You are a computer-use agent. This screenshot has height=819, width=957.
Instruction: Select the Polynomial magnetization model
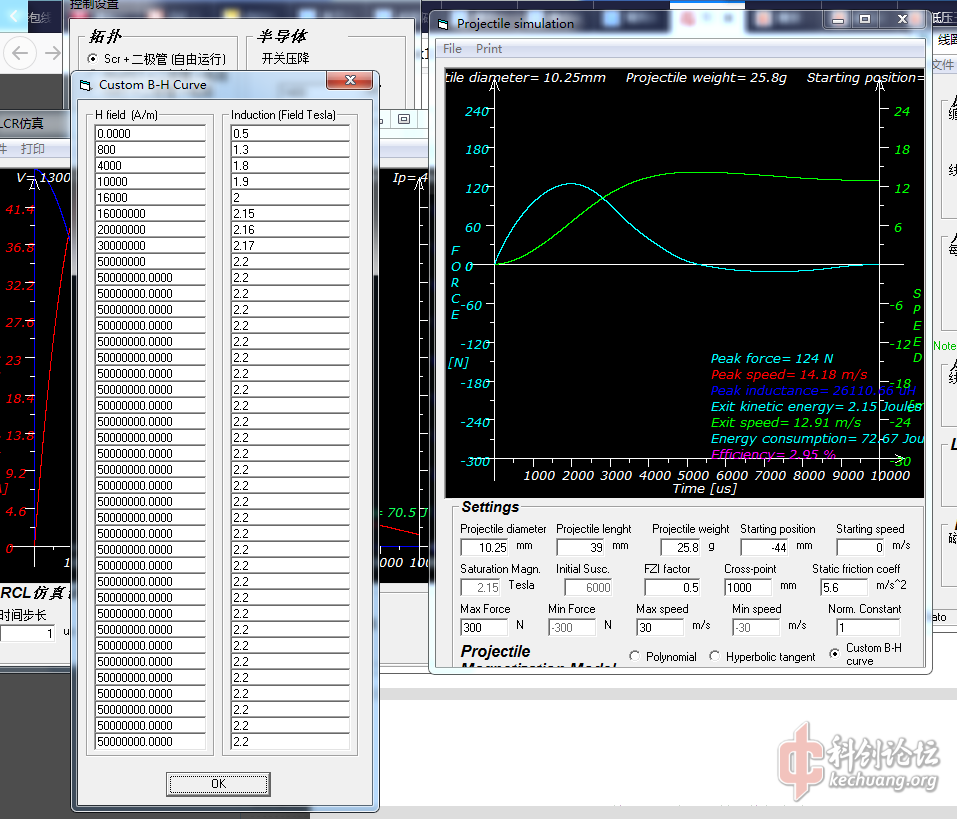pos(635,656)
